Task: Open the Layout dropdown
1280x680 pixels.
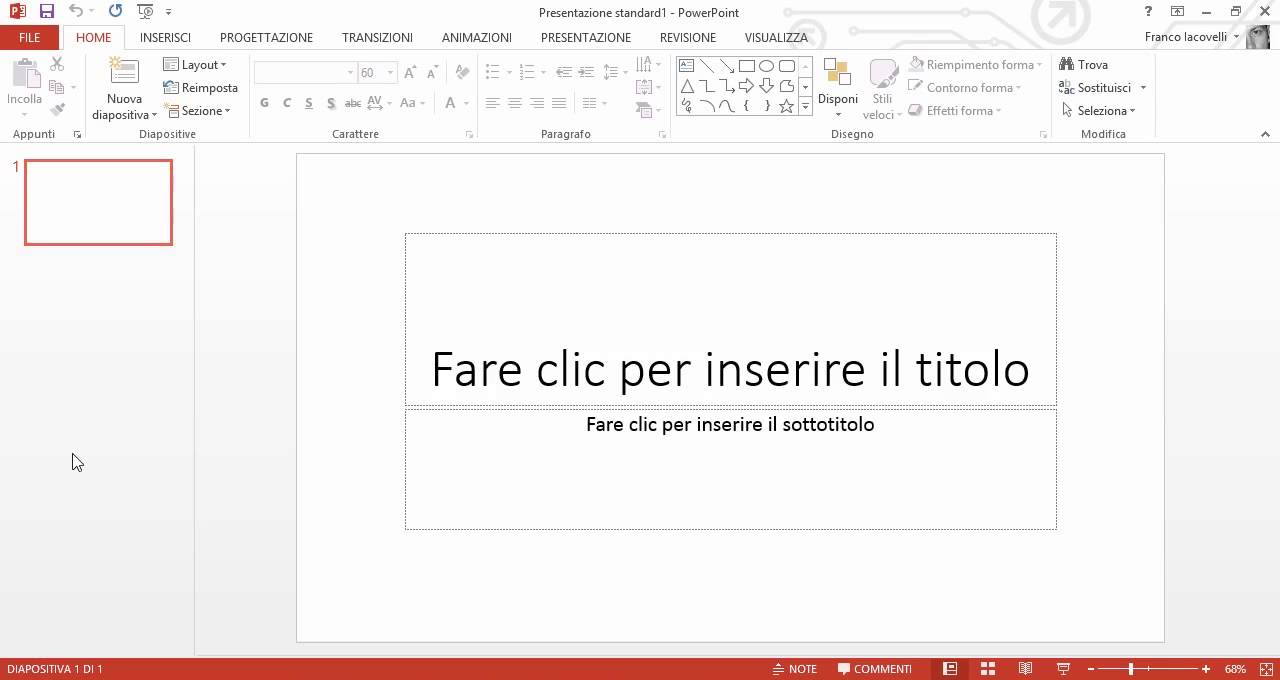Action: 195,65
